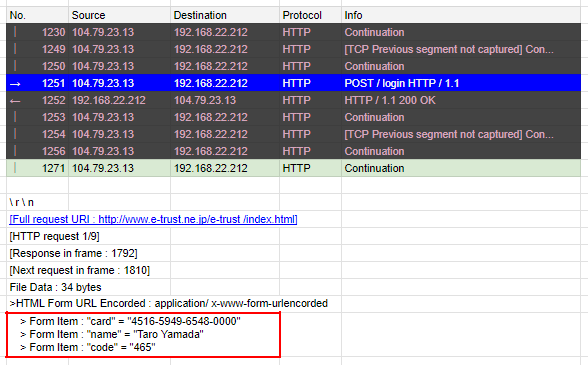Select the green highlighted packet 1271
588x365 pixels.
pyautogui.click(x=293, y=168)
